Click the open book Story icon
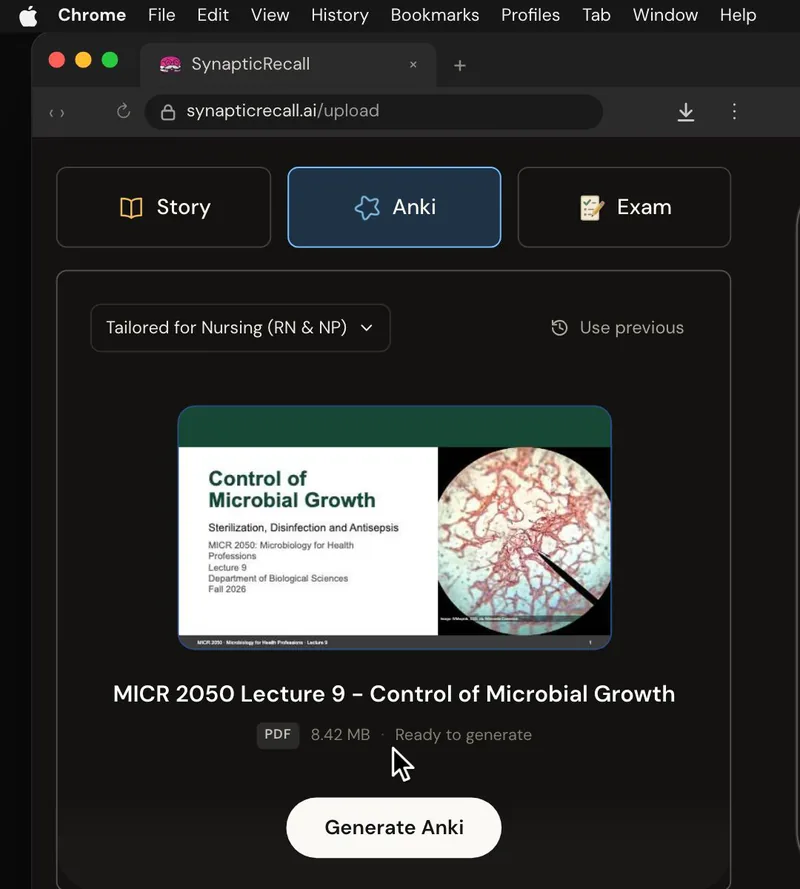 click(x=131, y=208)
